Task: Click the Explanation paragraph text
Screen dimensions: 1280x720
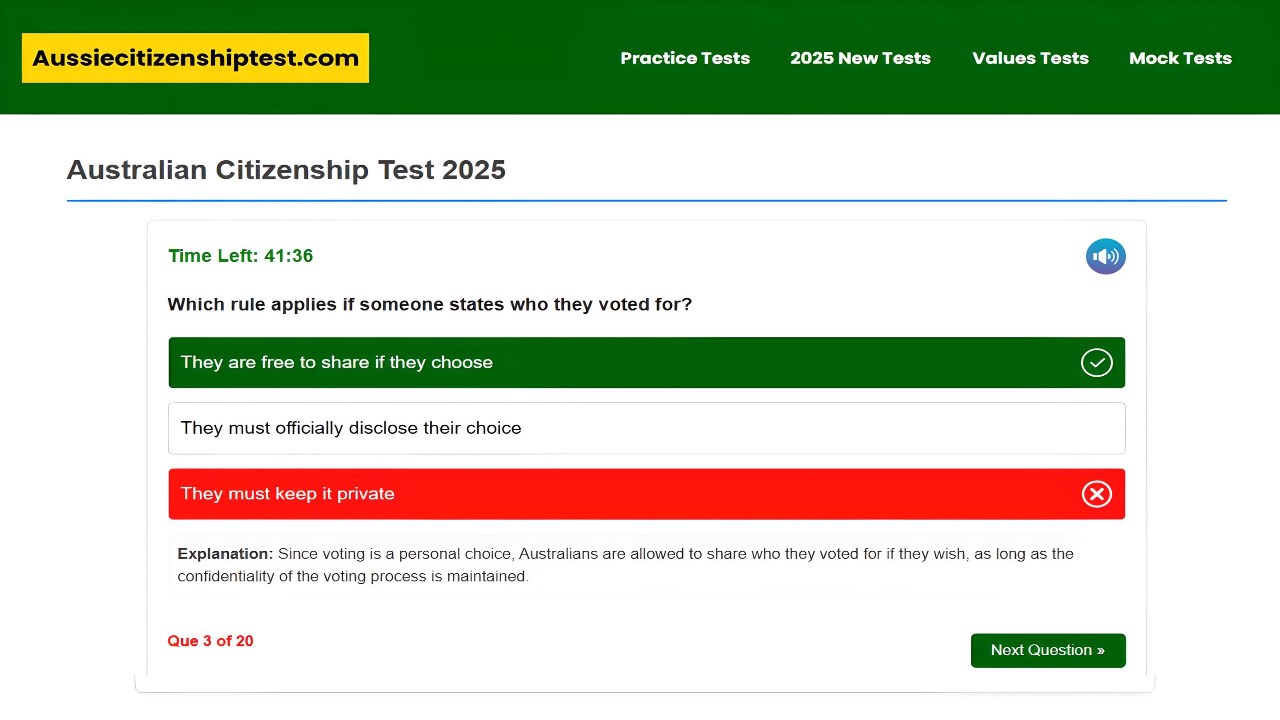Action: (625, 565)
